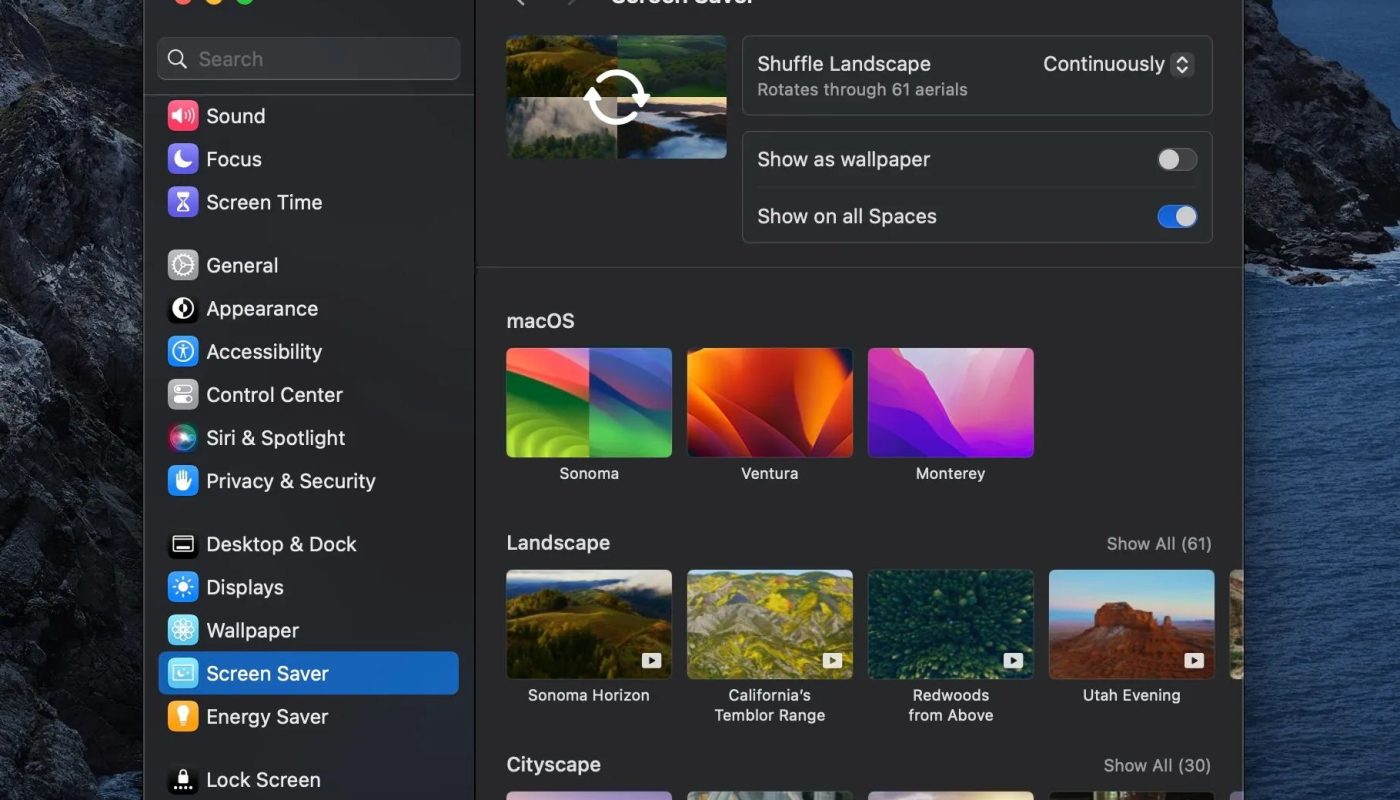
Task: Click the Lock Screen padlock icon
Action: pos(183,780)
